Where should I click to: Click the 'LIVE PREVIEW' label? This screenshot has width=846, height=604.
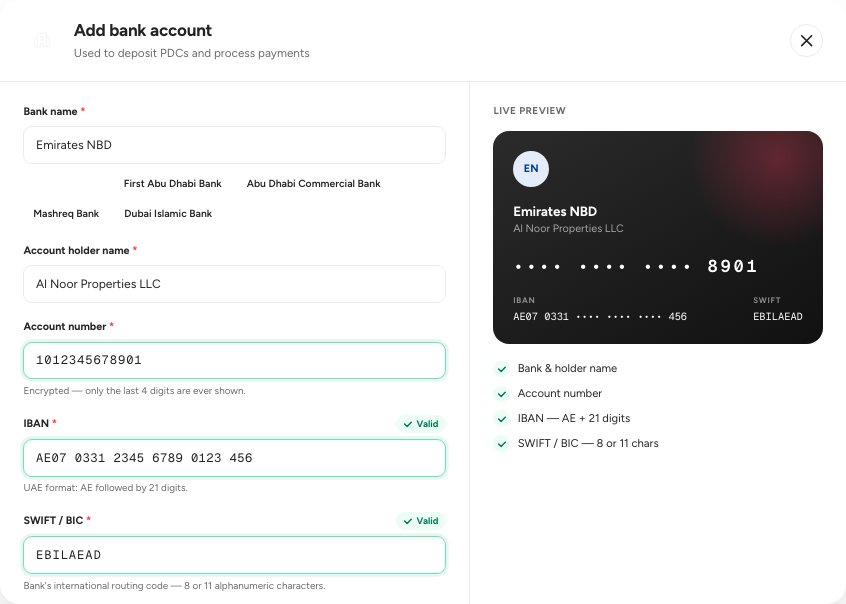(529, 111)
